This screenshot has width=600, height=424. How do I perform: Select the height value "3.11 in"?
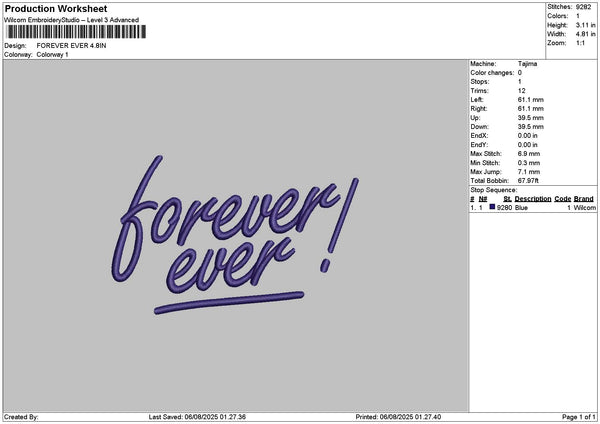tap(585, 25)
